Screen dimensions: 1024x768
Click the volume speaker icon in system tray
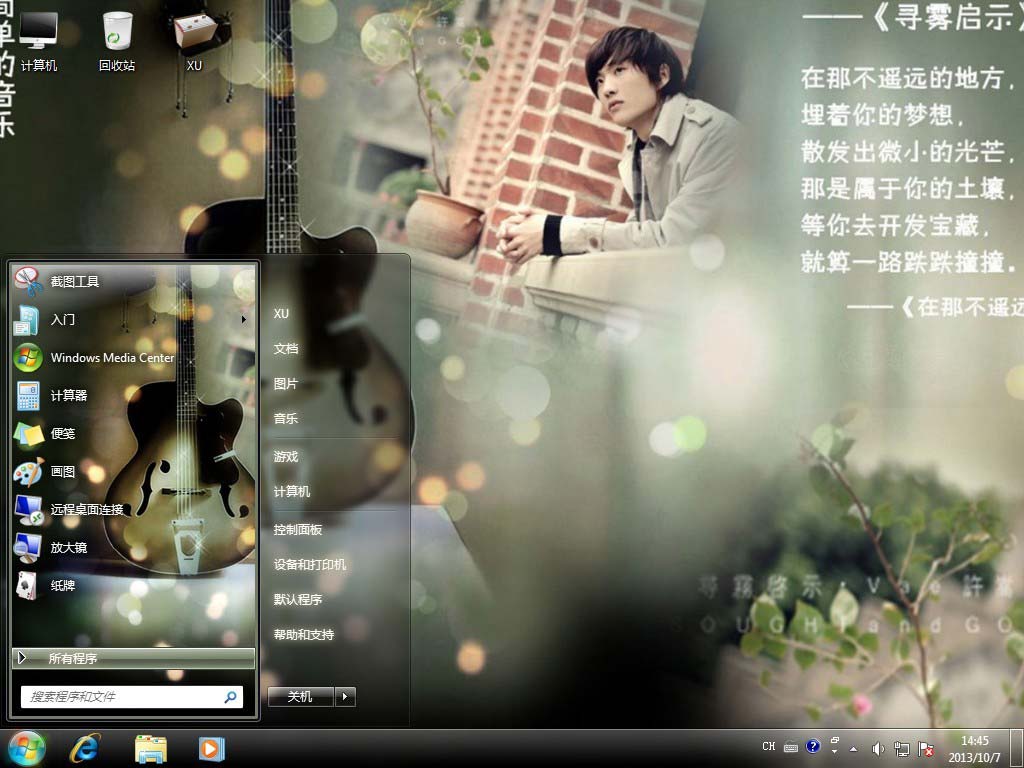(x=877, y=748)
